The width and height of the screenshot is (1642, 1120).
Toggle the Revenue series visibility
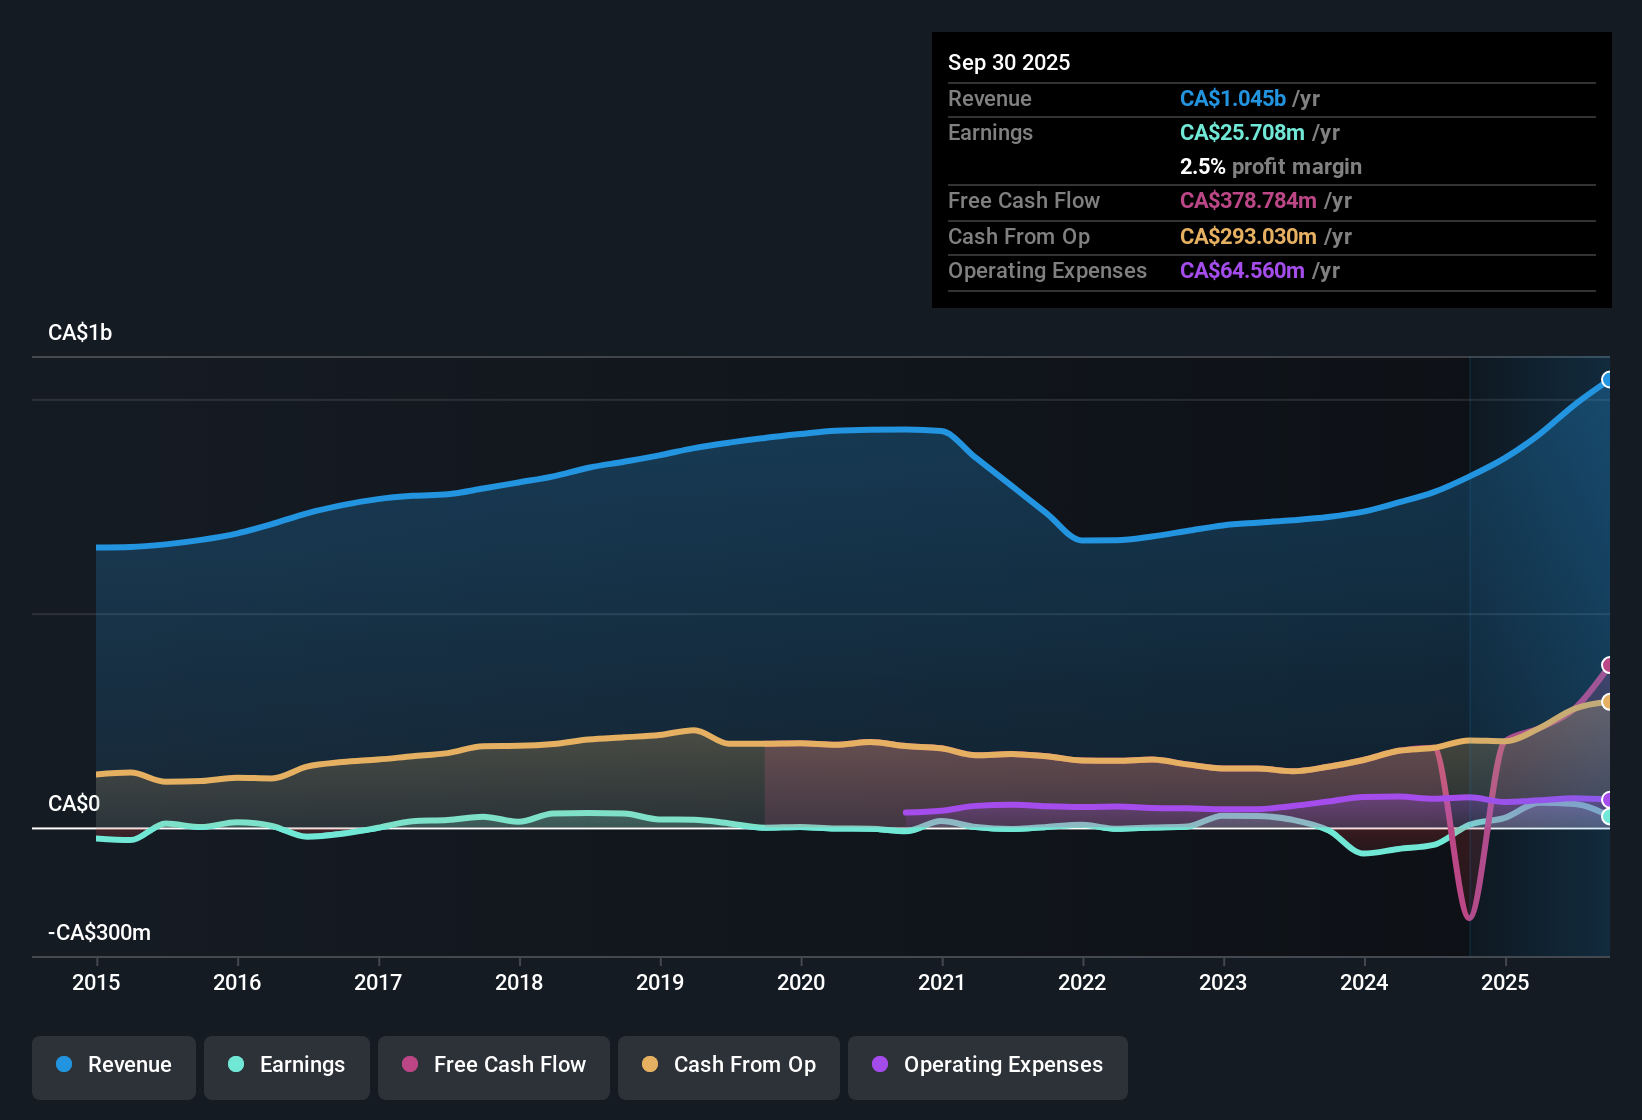(113, 1066)
